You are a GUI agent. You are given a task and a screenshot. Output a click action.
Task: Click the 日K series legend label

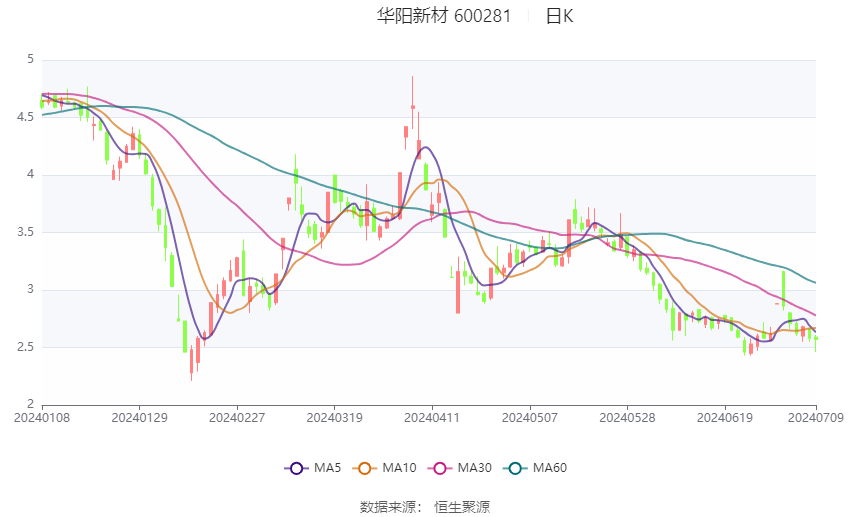tap(559, 16)
